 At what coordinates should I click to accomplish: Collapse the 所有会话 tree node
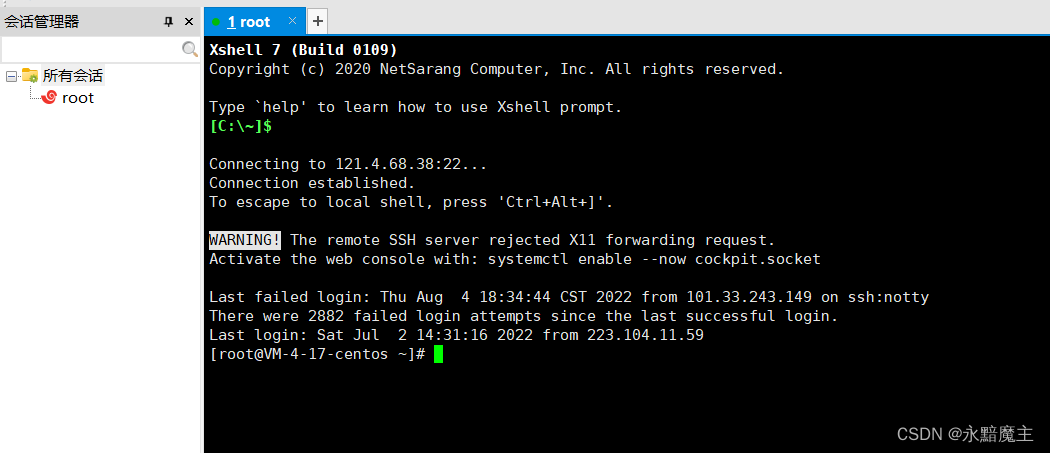[11, 76]
